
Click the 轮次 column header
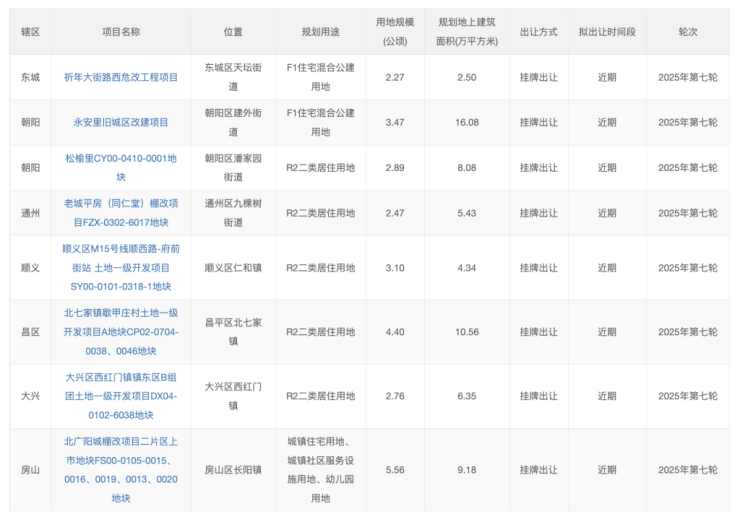click(x=688, y=31)
